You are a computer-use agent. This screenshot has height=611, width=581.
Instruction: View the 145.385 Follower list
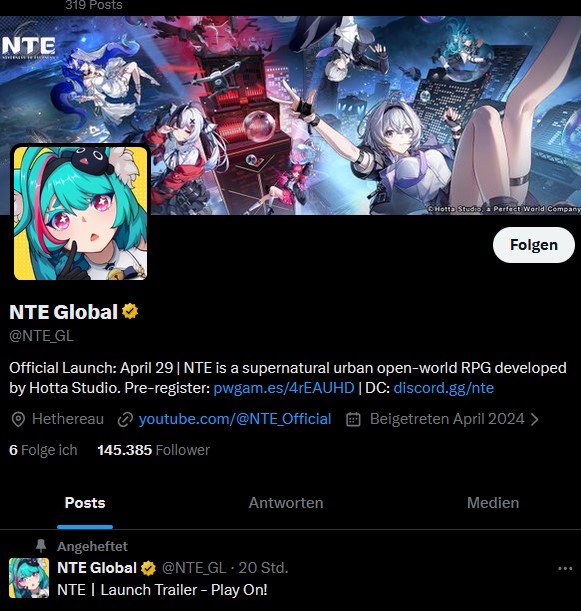154,450
